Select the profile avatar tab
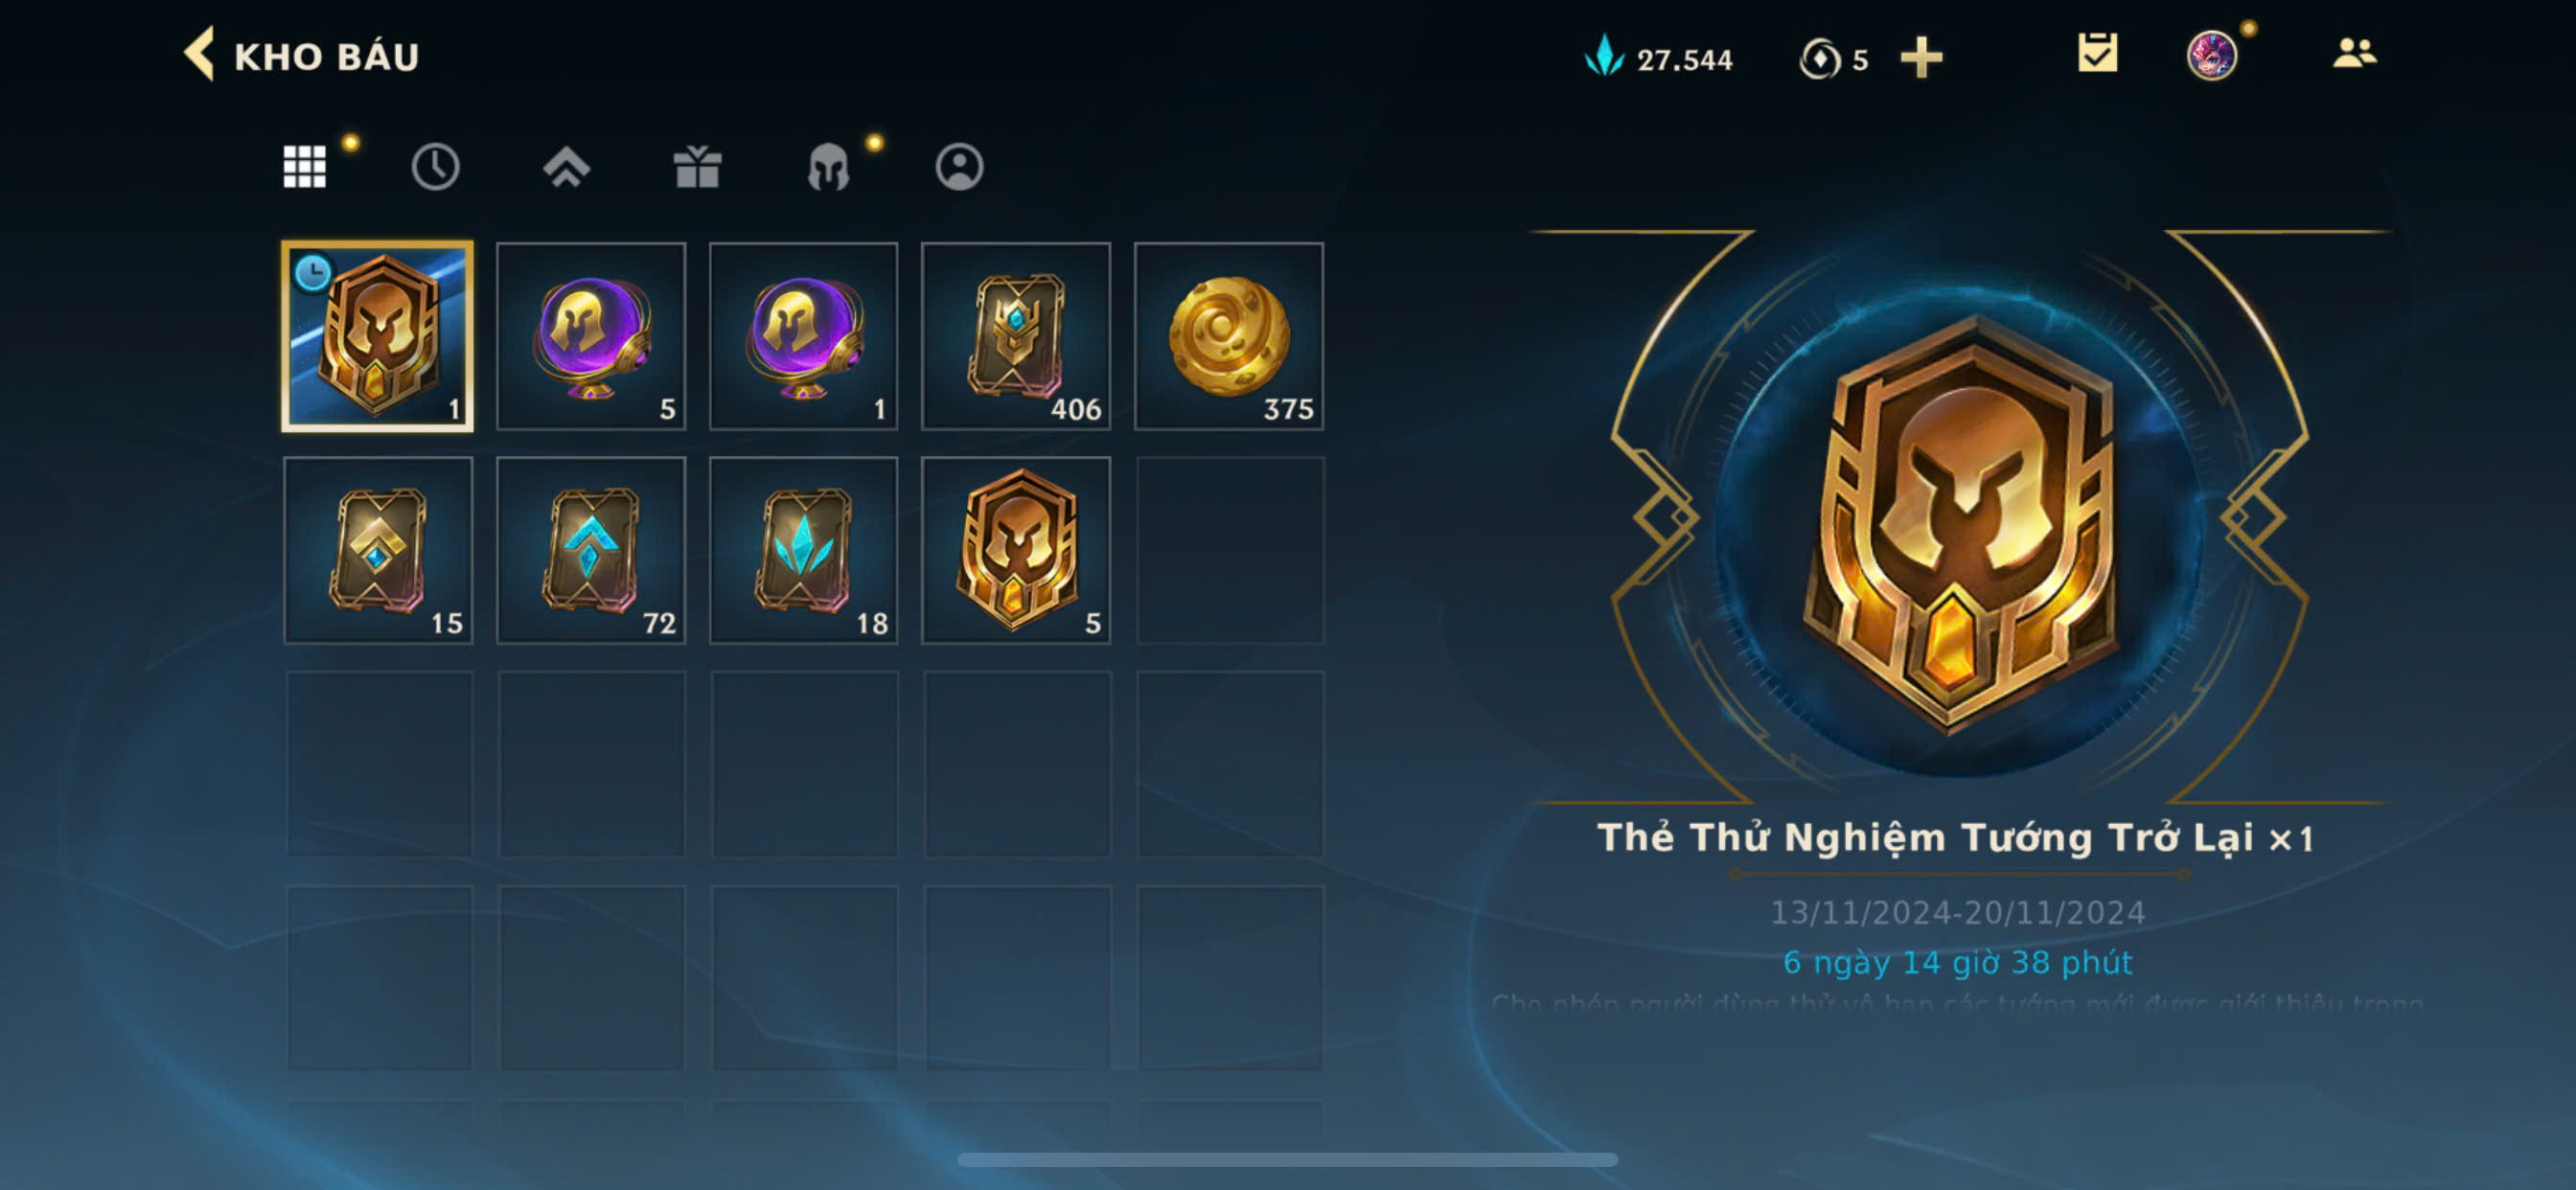The image size is (2576, 1190). click(959, 166)
